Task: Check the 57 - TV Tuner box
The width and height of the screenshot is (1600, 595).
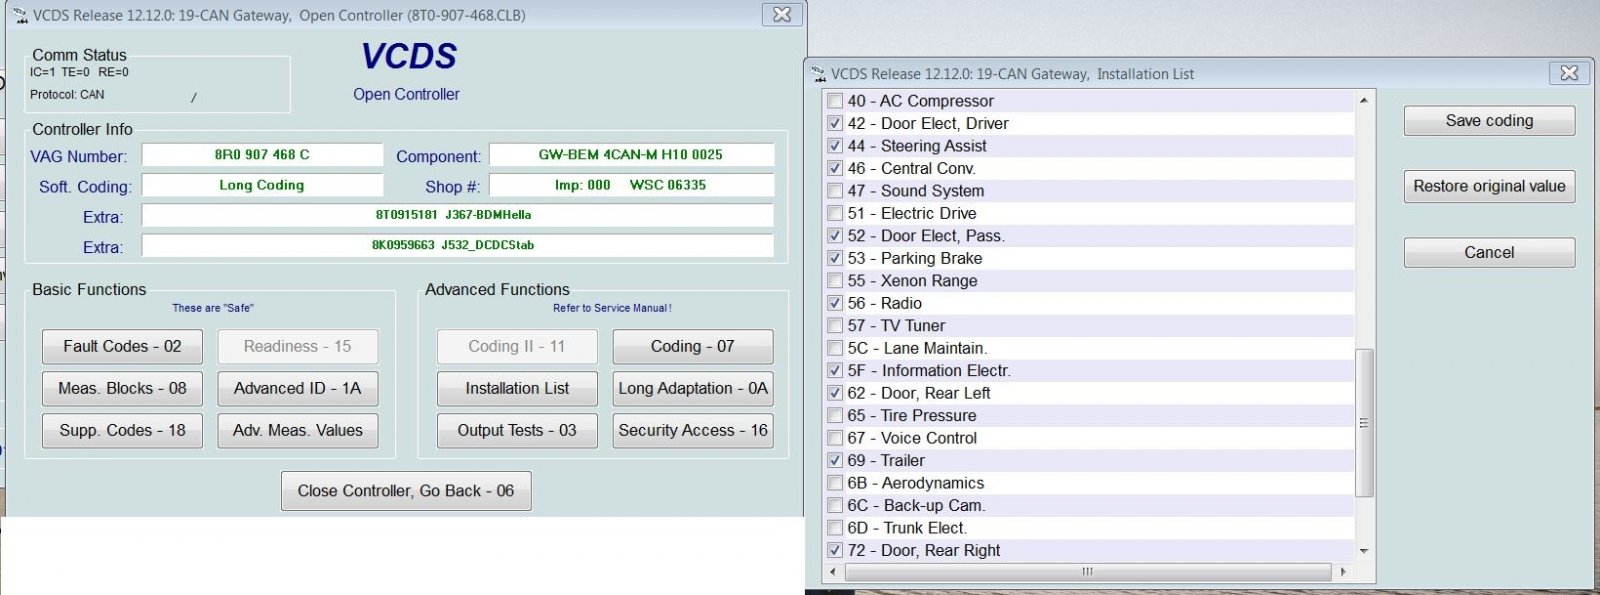Action: (835, 326)
